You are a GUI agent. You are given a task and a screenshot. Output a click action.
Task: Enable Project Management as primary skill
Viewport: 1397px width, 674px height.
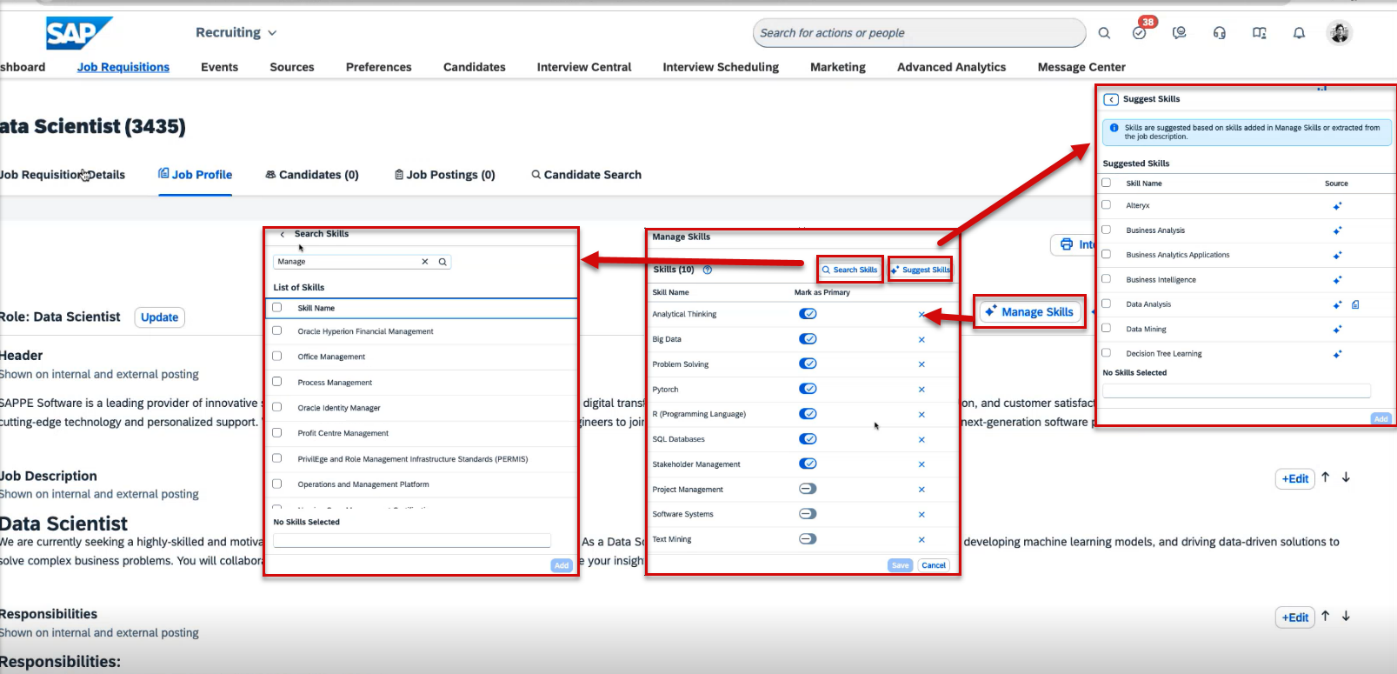[808, 489]
